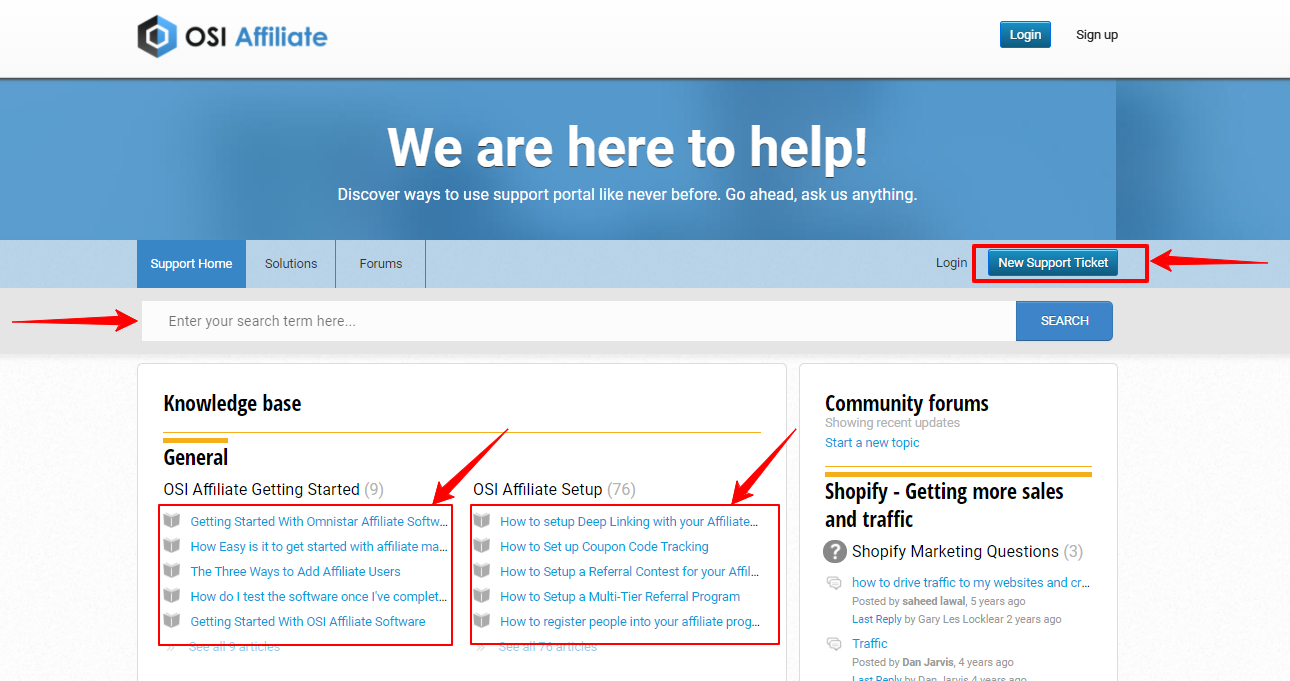Open the Support Home tab
The width and height of the screenshot is (1290, 681).
[x=191, y=264]
